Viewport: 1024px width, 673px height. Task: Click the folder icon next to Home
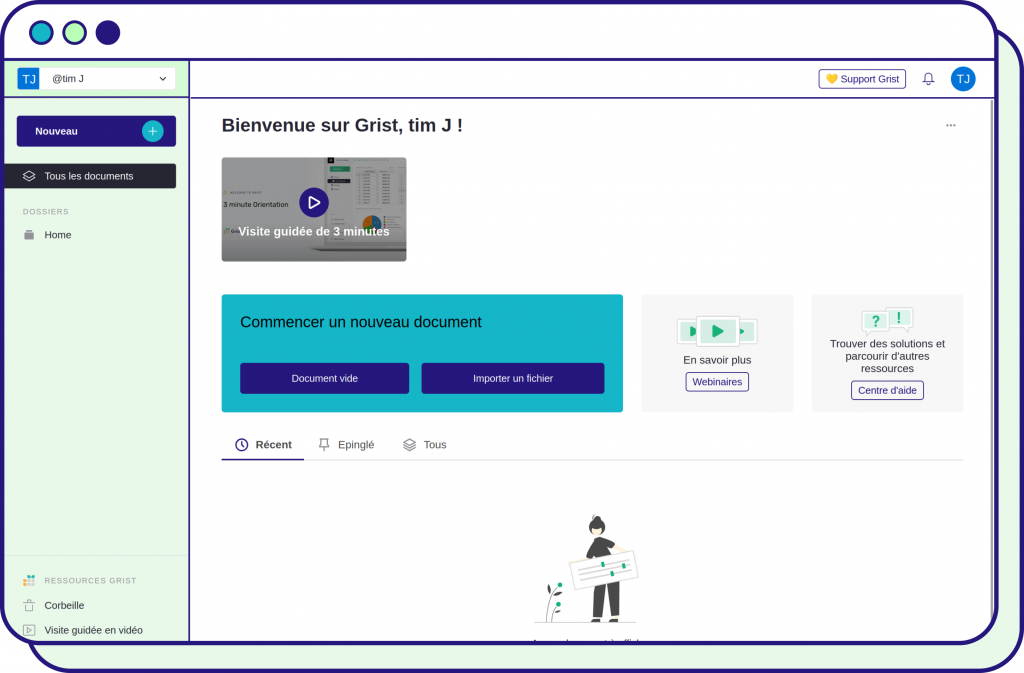pos(29,235)
